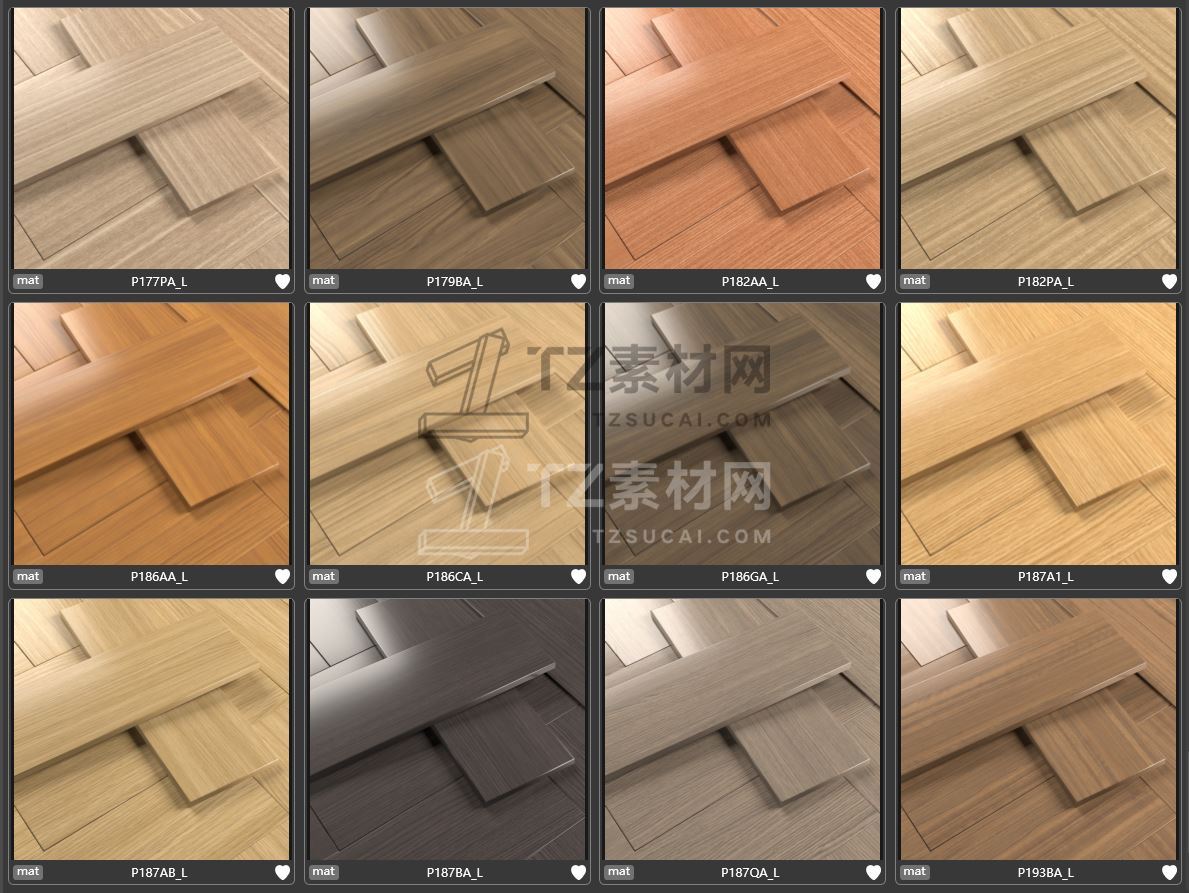Click the mat badge on P187A1_L
Image resolution: width=1189 pixels, height=893 pixels.
click(x=914, y=576)
